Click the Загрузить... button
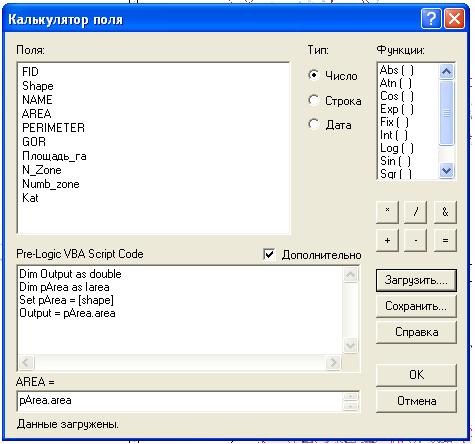Viewport: 475px width, 444px height. tap(416, 280)
